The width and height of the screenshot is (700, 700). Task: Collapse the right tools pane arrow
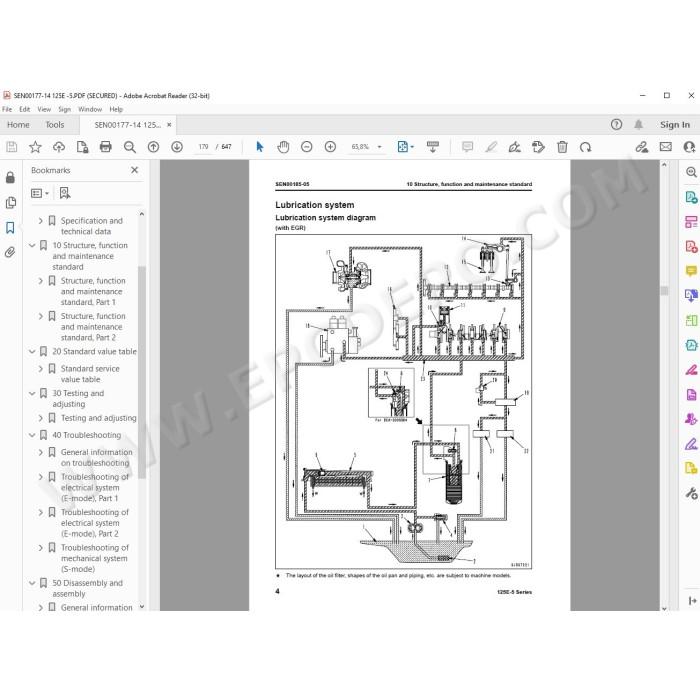692,601
